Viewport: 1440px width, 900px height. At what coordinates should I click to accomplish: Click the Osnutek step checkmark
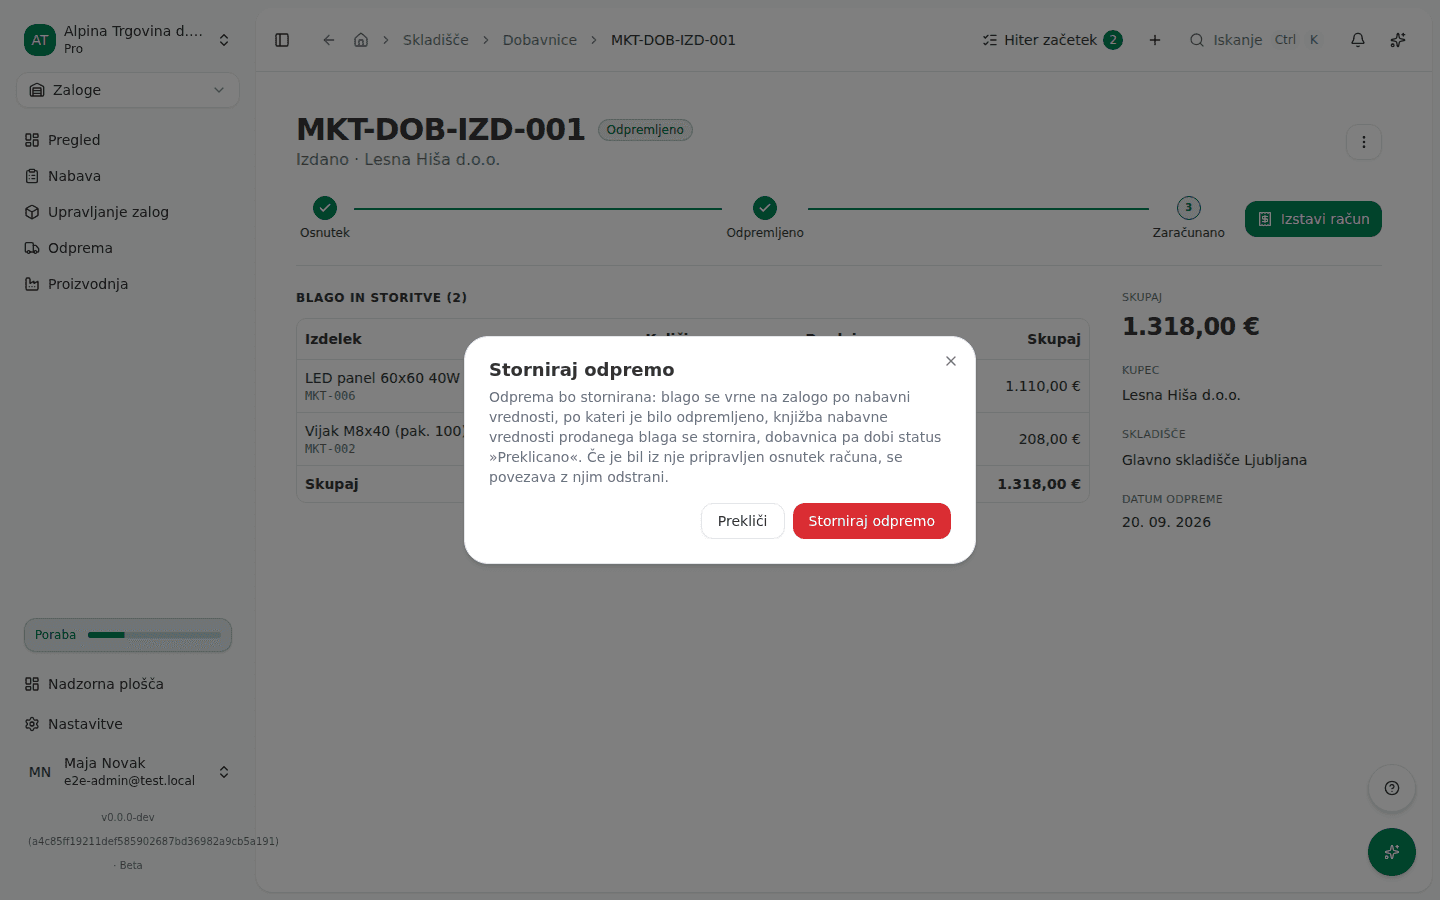tap(325, 208)
